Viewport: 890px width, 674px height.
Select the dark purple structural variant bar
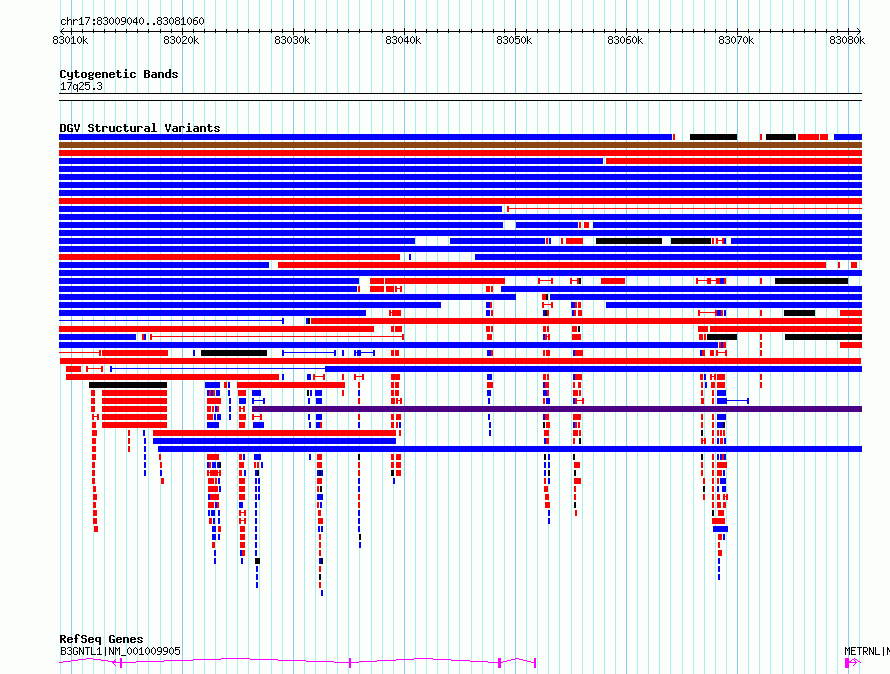(x=557, y=409)
